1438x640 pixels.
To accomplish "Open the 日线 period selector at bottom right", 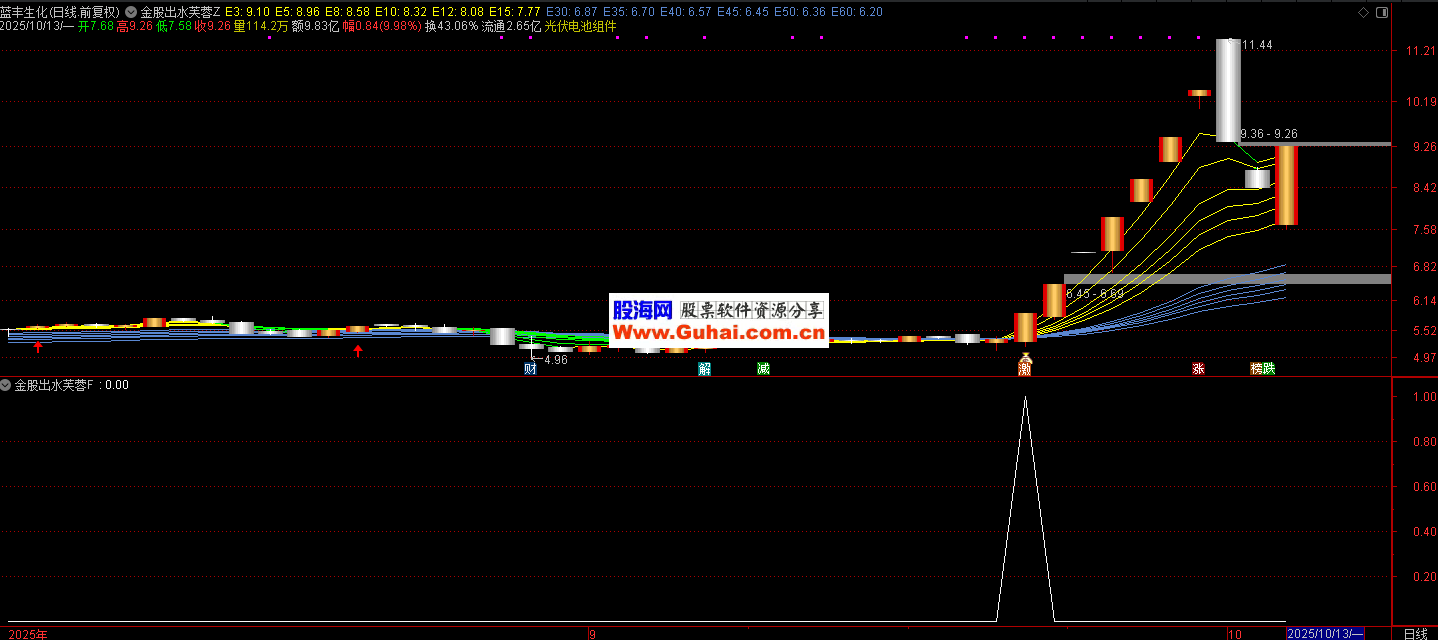I will click(1415, 633).
